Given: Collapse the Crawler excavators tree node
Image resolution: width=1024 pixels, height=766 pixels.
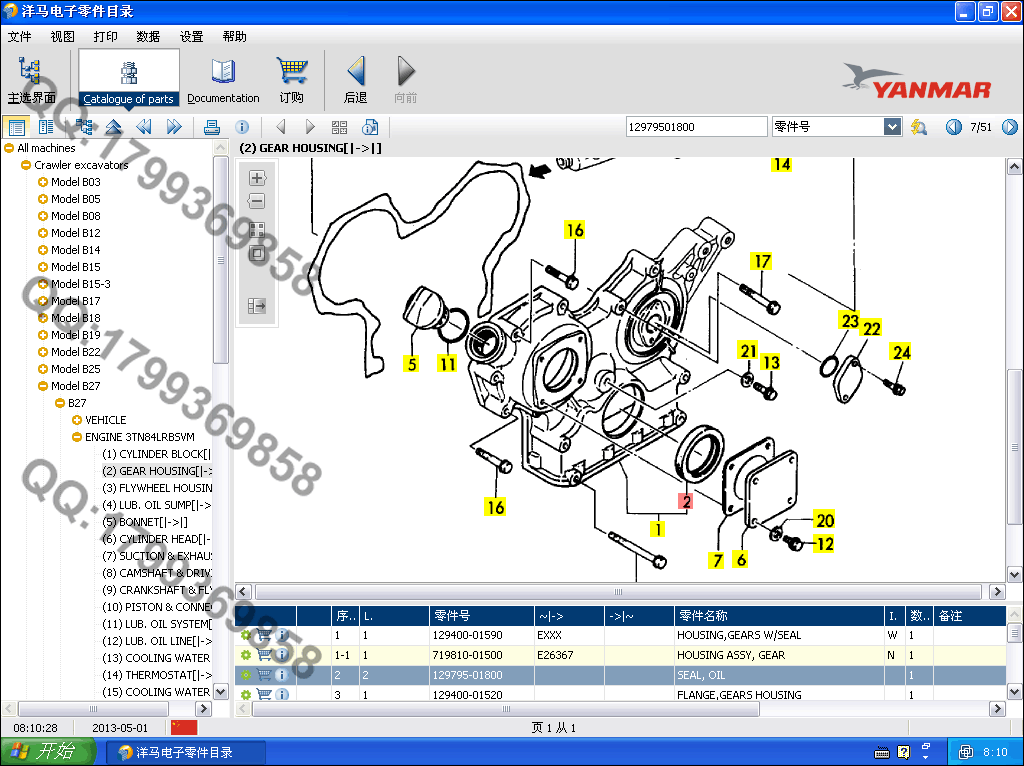Looking at the screenshot, I should tap(26, 165).
